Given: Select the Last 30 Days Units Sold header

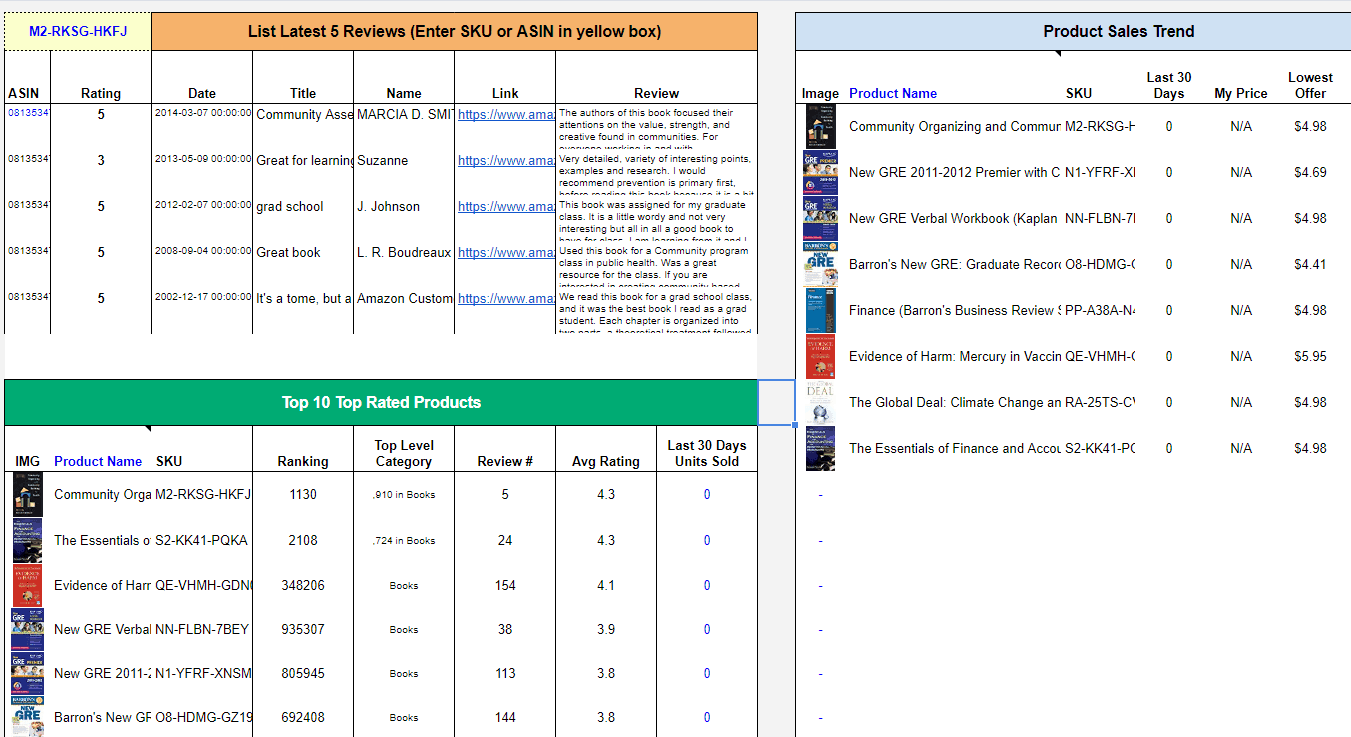Looking at the screenshot, I should 707,453.
